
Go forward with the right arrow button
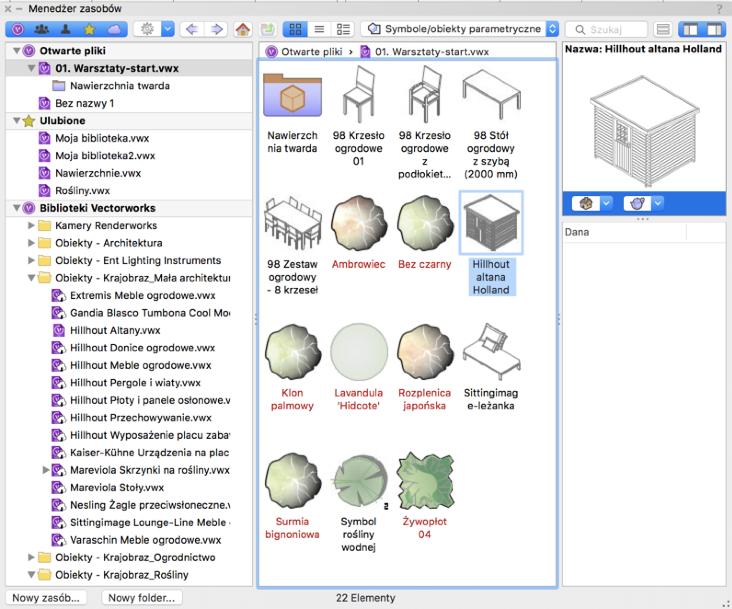coord(216,29)
